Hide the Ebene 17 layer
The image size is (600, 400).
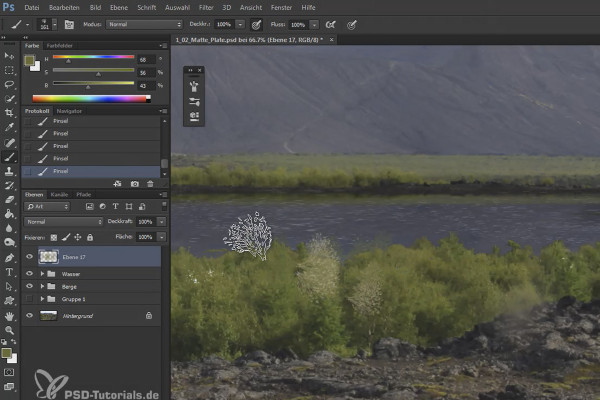29,257
